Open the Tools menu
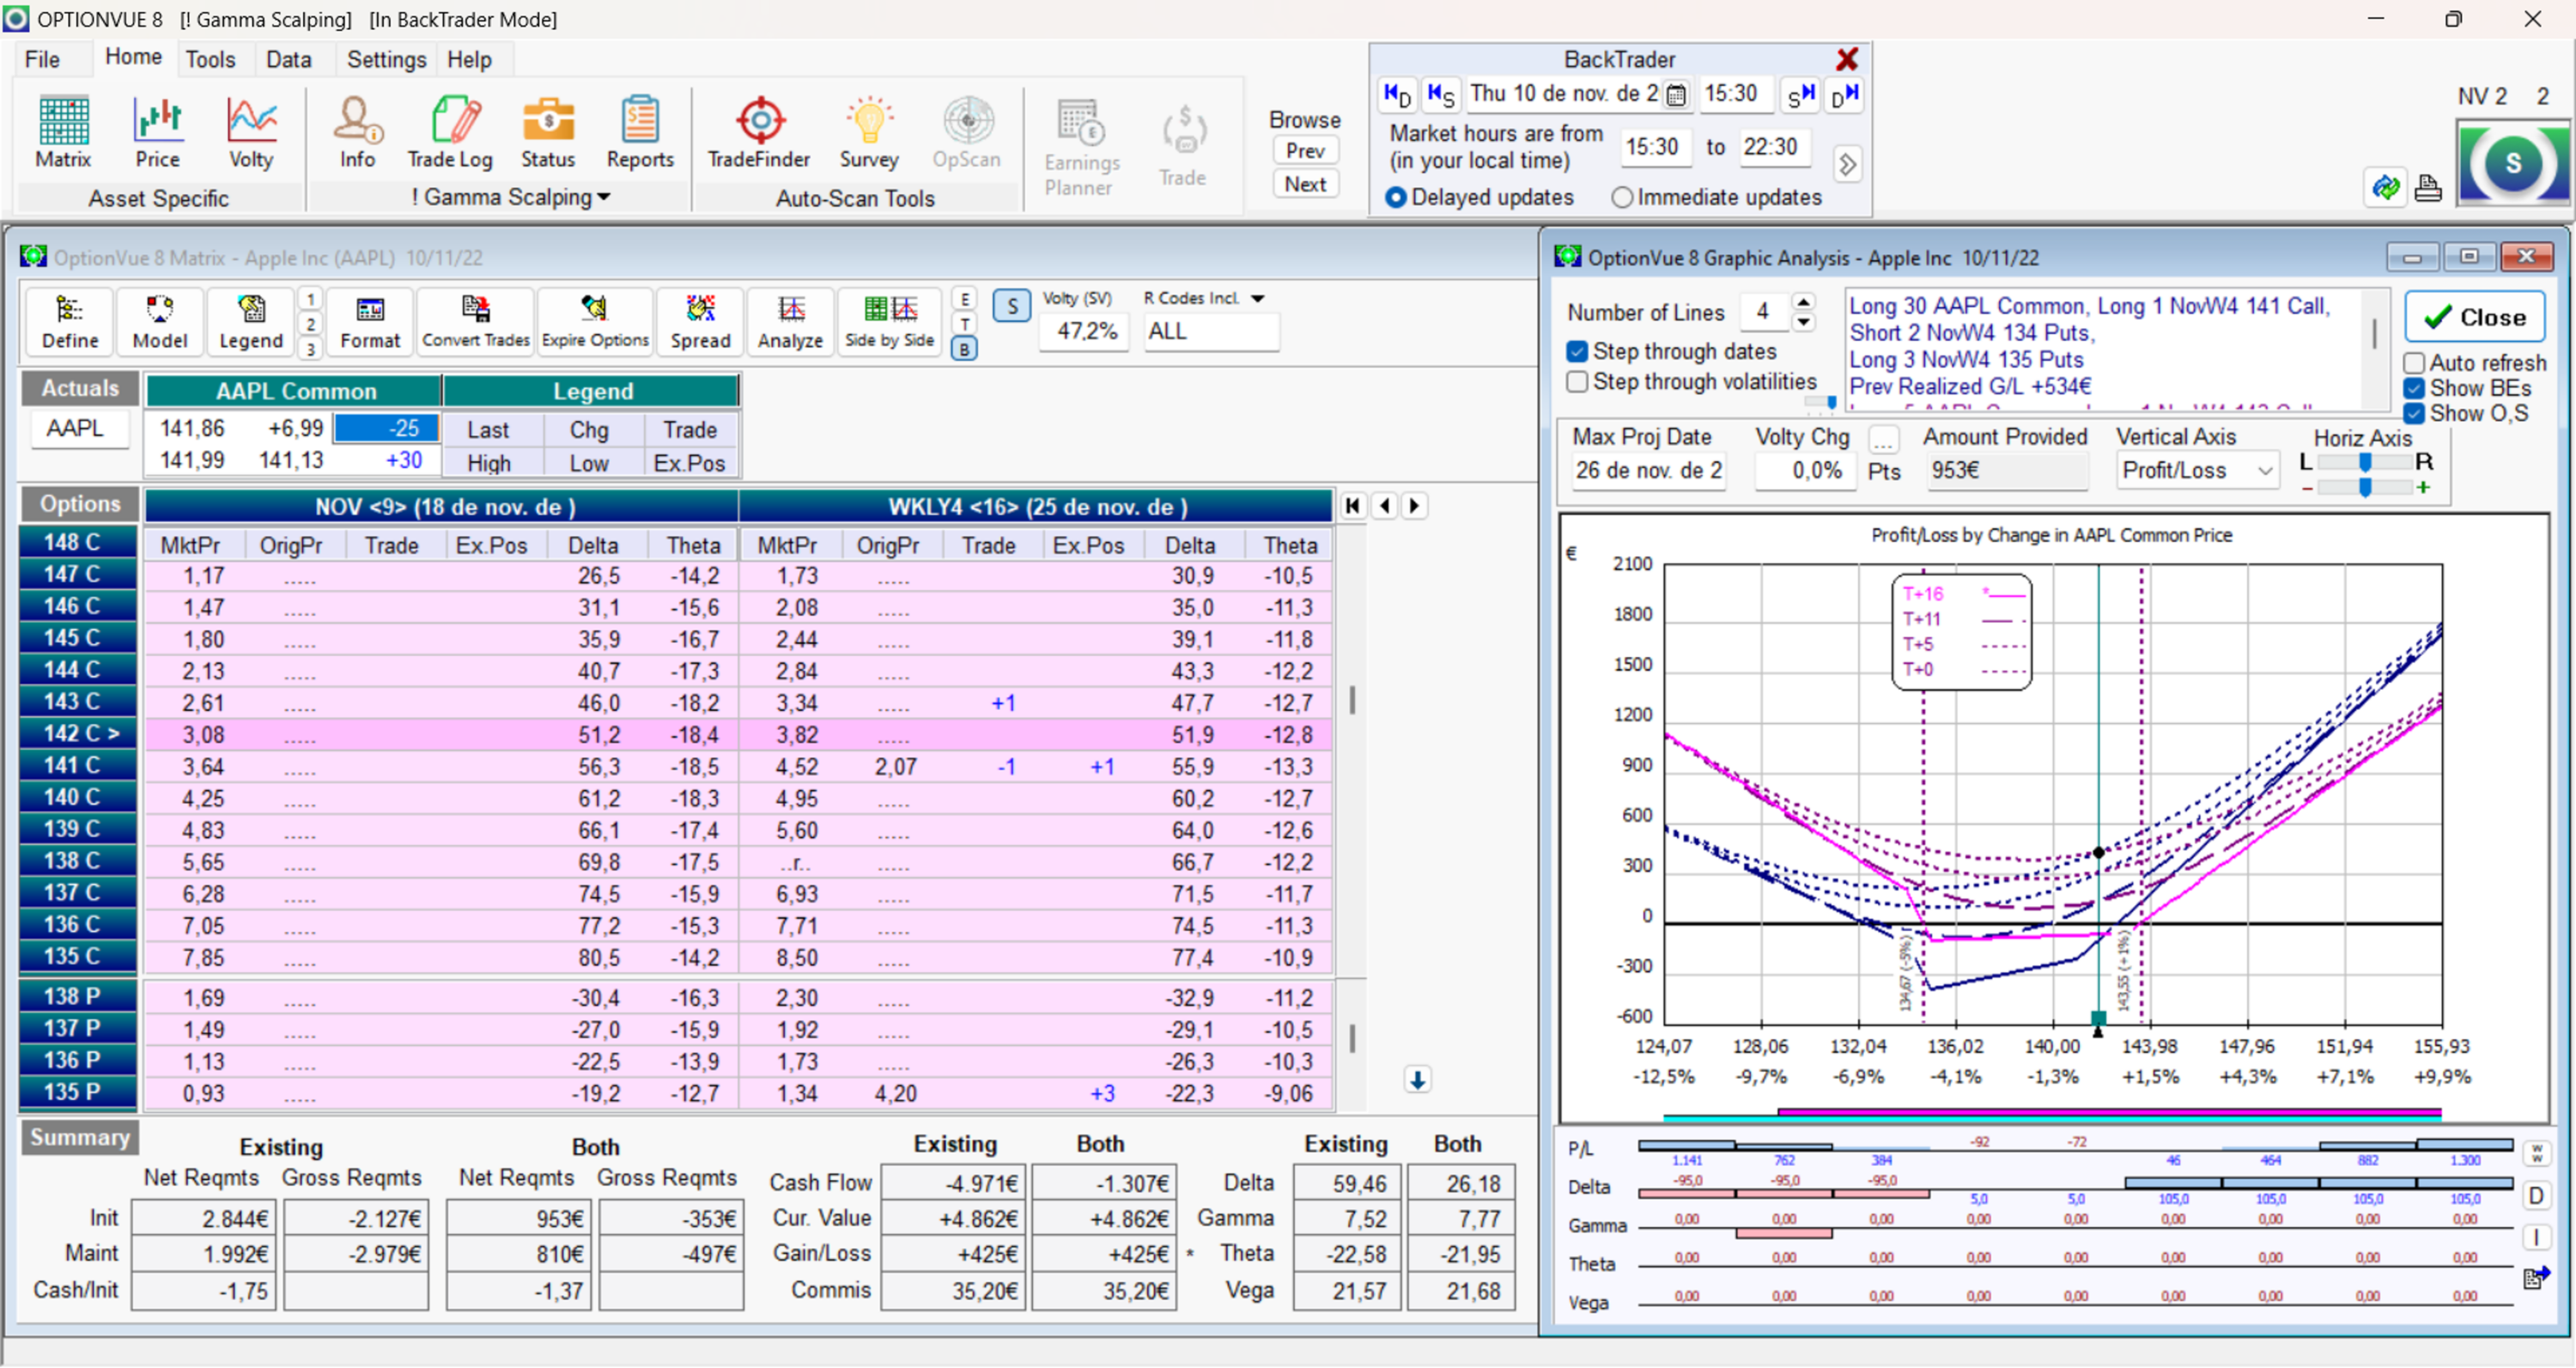2576x1368 pixels. point(210,59)
